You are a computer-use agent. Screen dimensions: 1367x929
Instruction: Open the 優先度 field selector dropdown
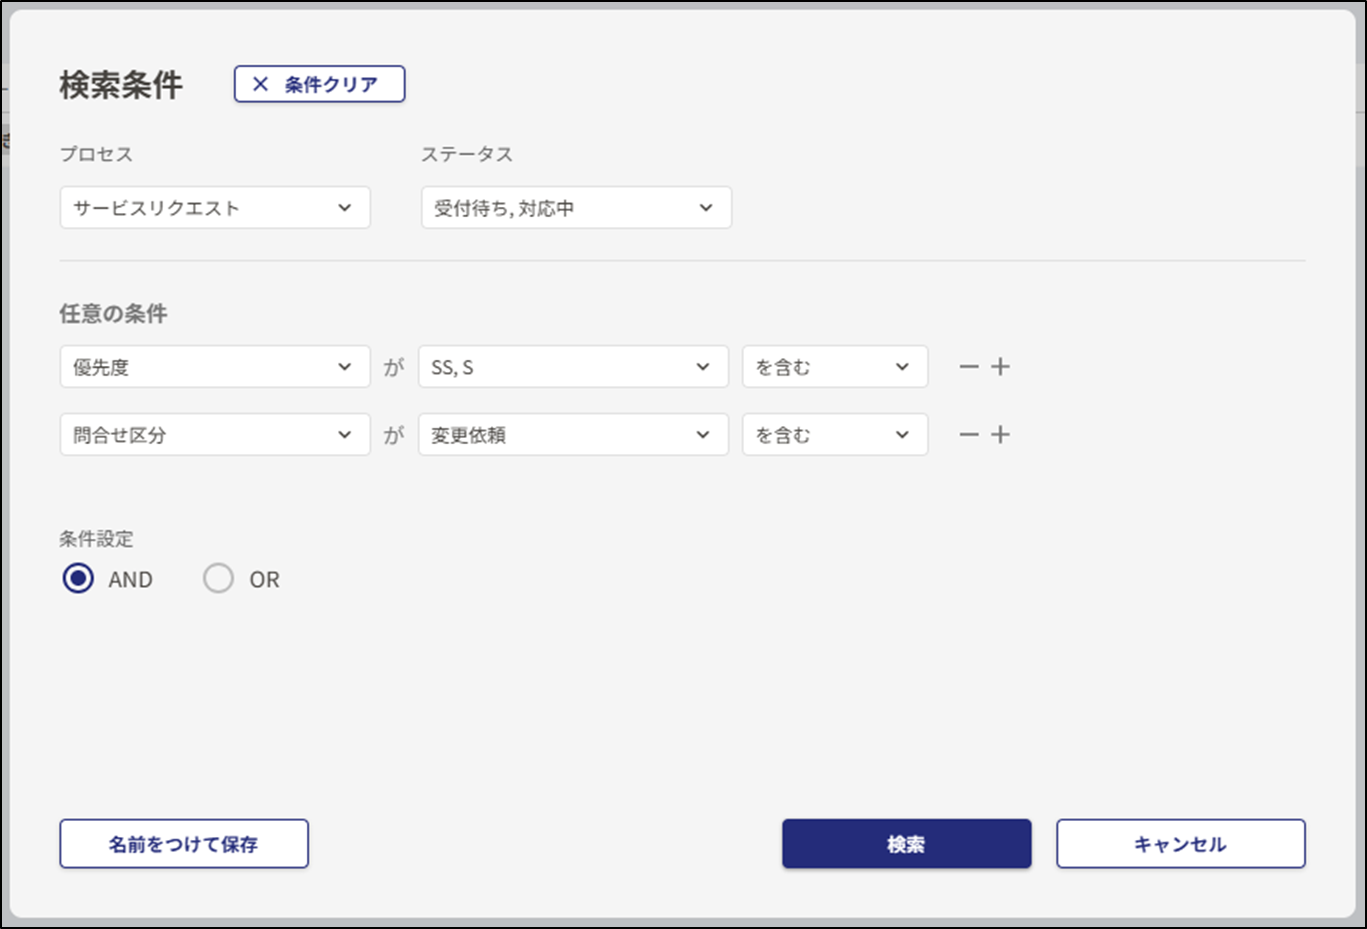[x=214, y=366]
